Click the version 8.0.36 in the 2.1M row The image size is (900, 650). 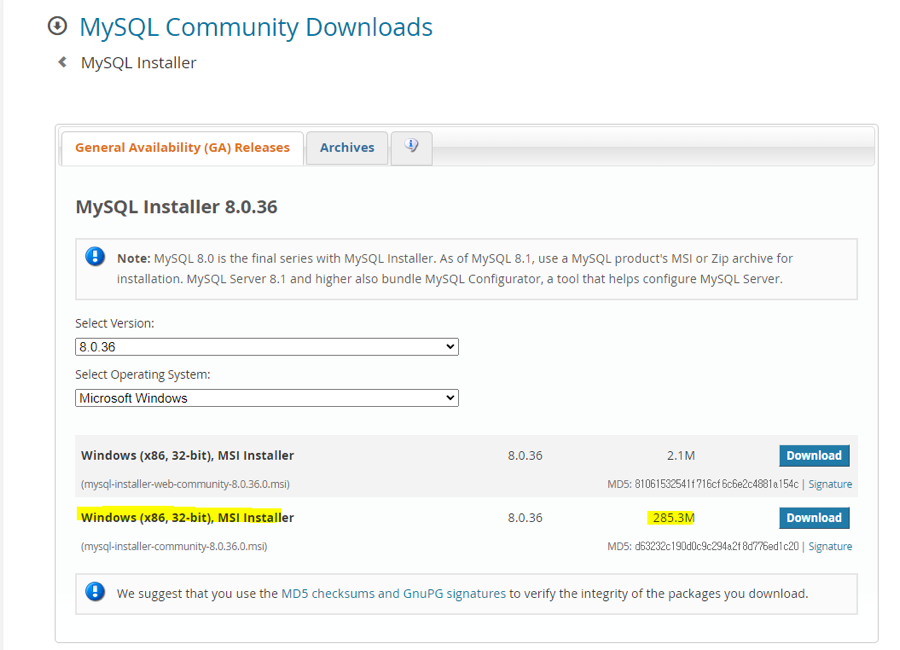(525, 455)
